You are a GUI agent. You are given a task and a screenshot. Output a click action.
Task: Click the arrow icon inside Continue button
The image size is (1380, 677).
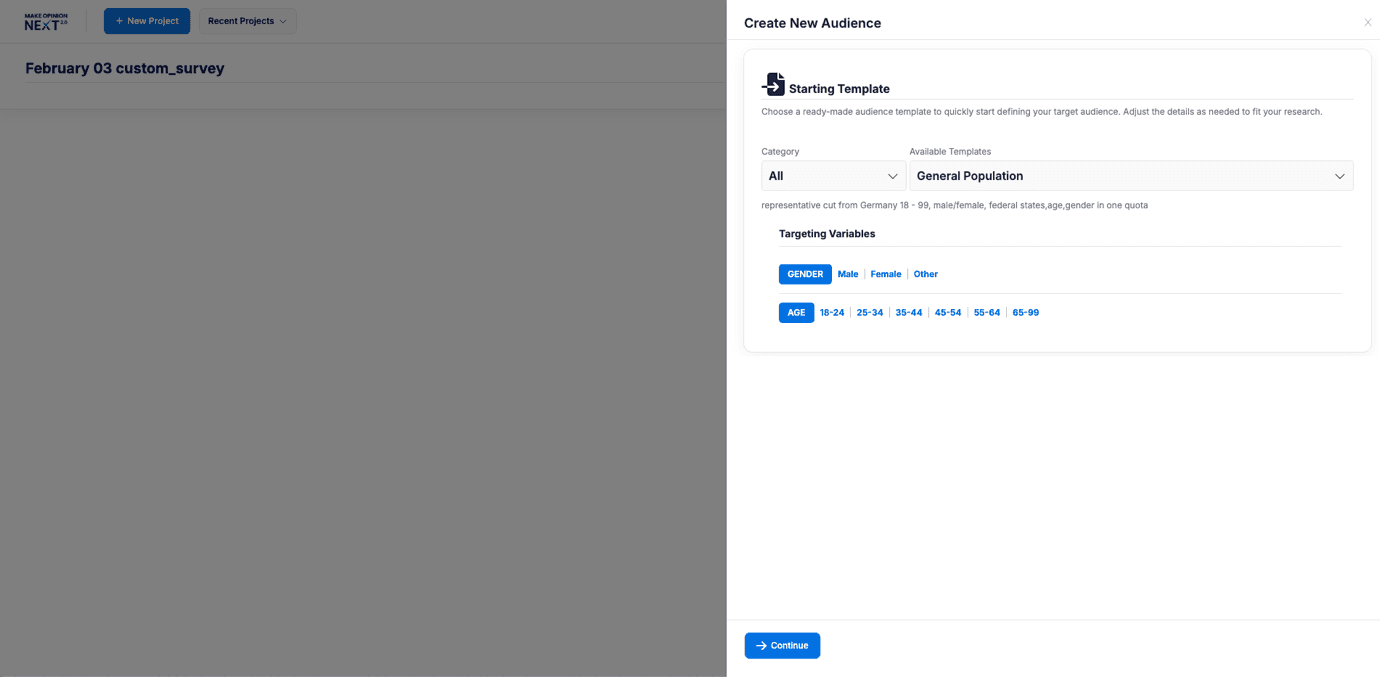[760, 645]
